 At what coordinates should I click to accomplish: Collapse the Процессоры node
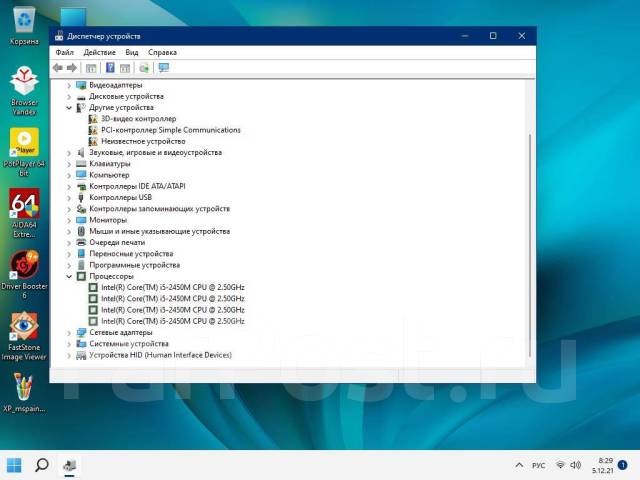click(x=69, y=276)
